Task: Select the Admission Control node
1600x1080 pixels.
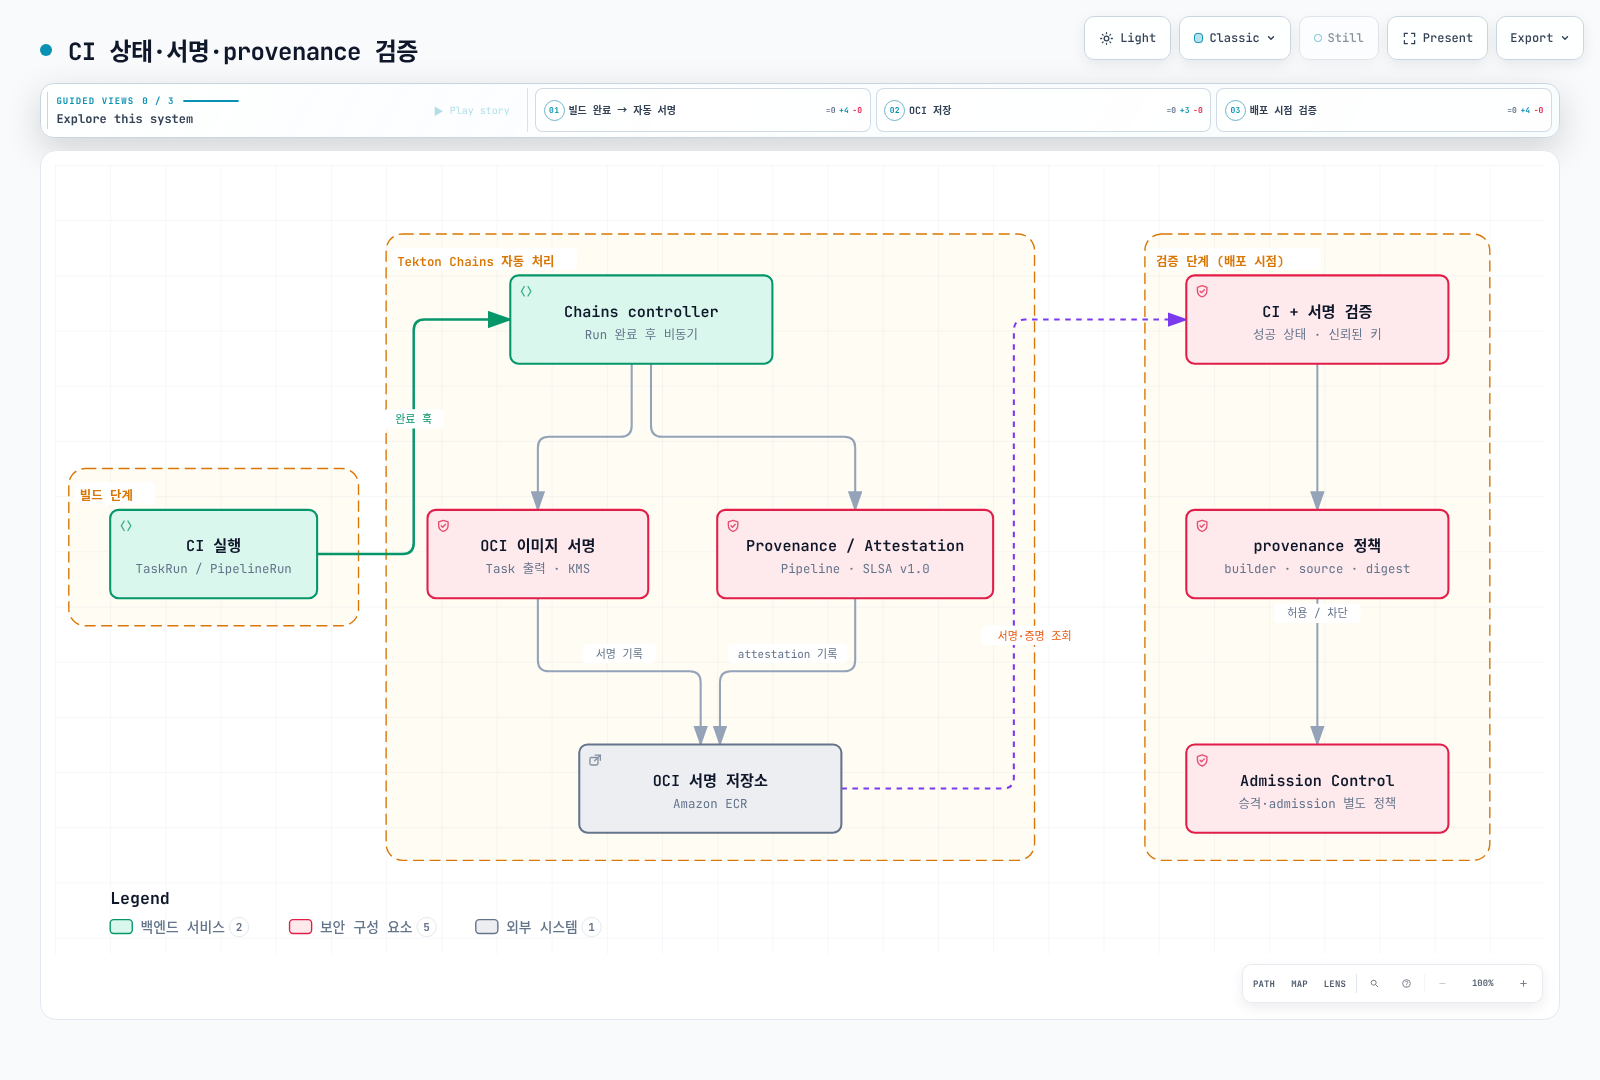Action: coord(1317,789)
